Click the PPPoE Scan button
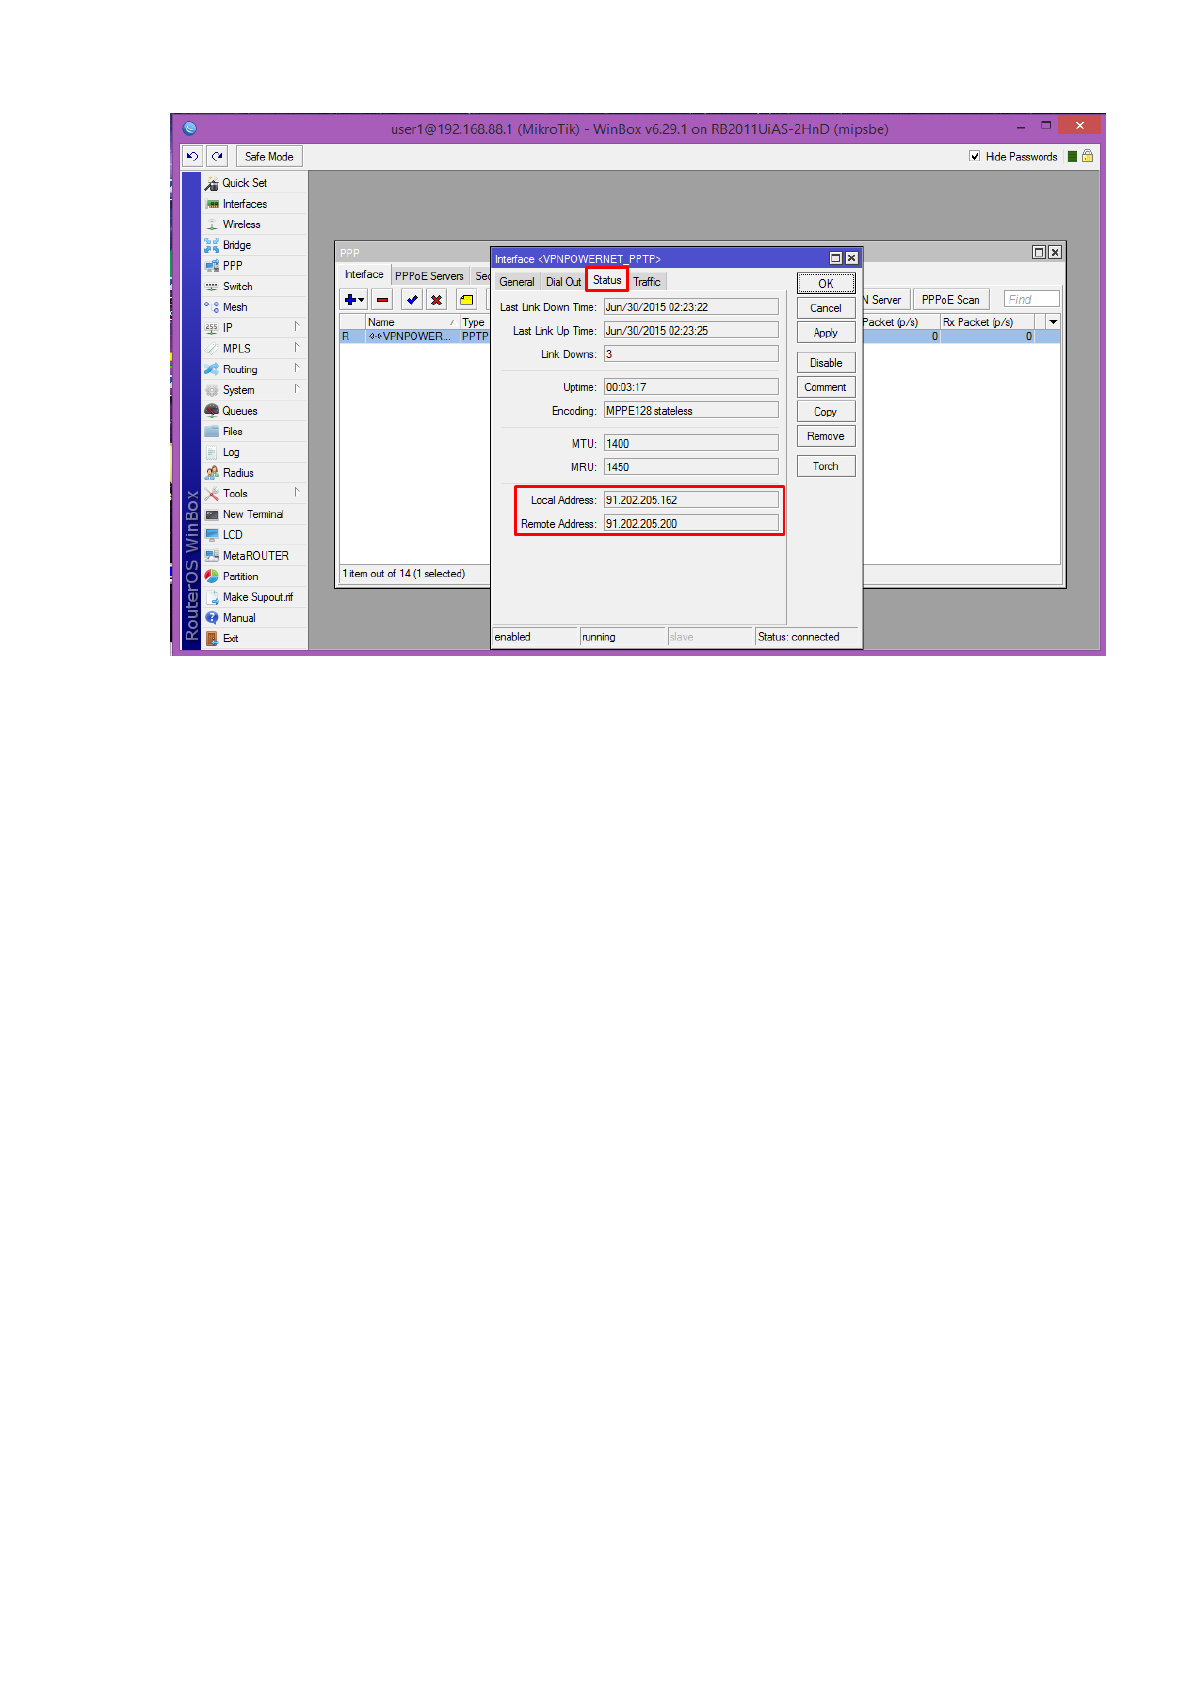The image size is (1191, 1684). click(x=951, y=299)
